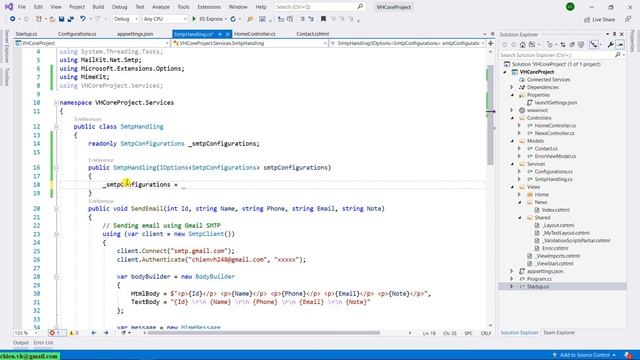The image size is (640, 360).
Task: Click the '3 references' CodeLens link
Action: (88, 119)
